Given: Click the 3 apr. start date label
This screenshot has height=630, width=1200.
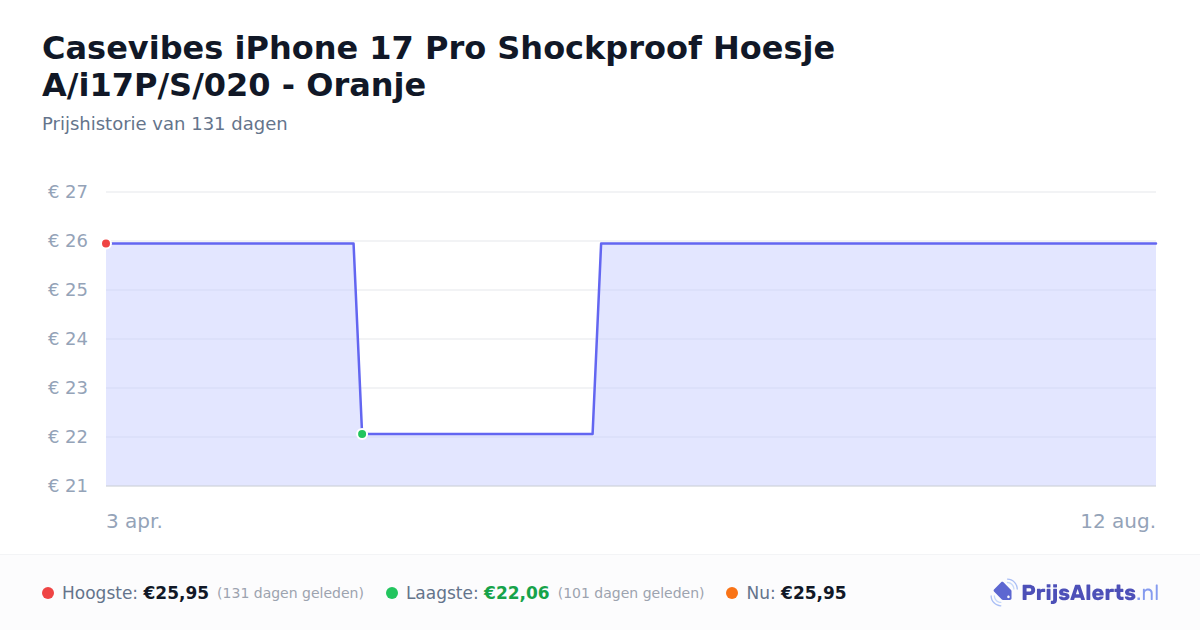Looking at the screenshot, I should pyautogui.click(x=134, y=522).
